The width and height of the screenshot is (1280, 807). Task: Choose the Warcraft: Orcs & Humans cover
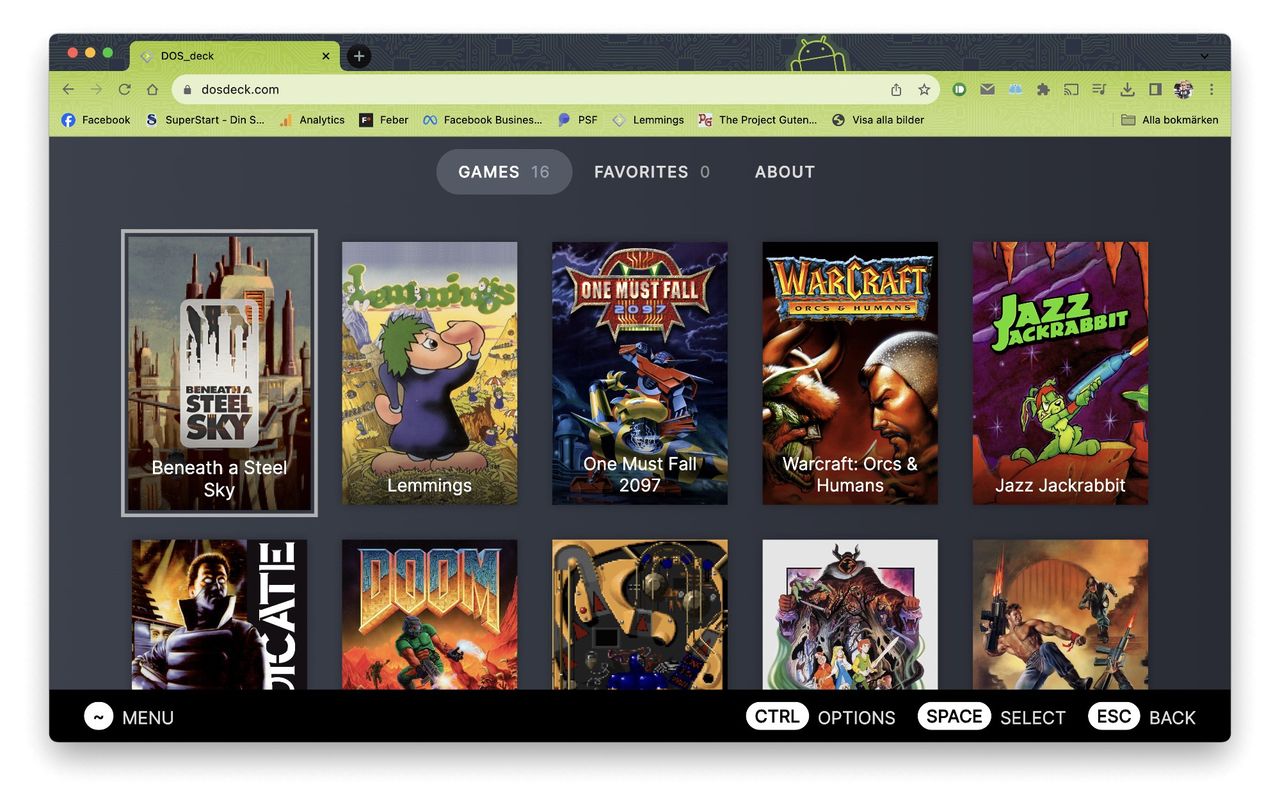pyautogui.click(x=849, y=373)
